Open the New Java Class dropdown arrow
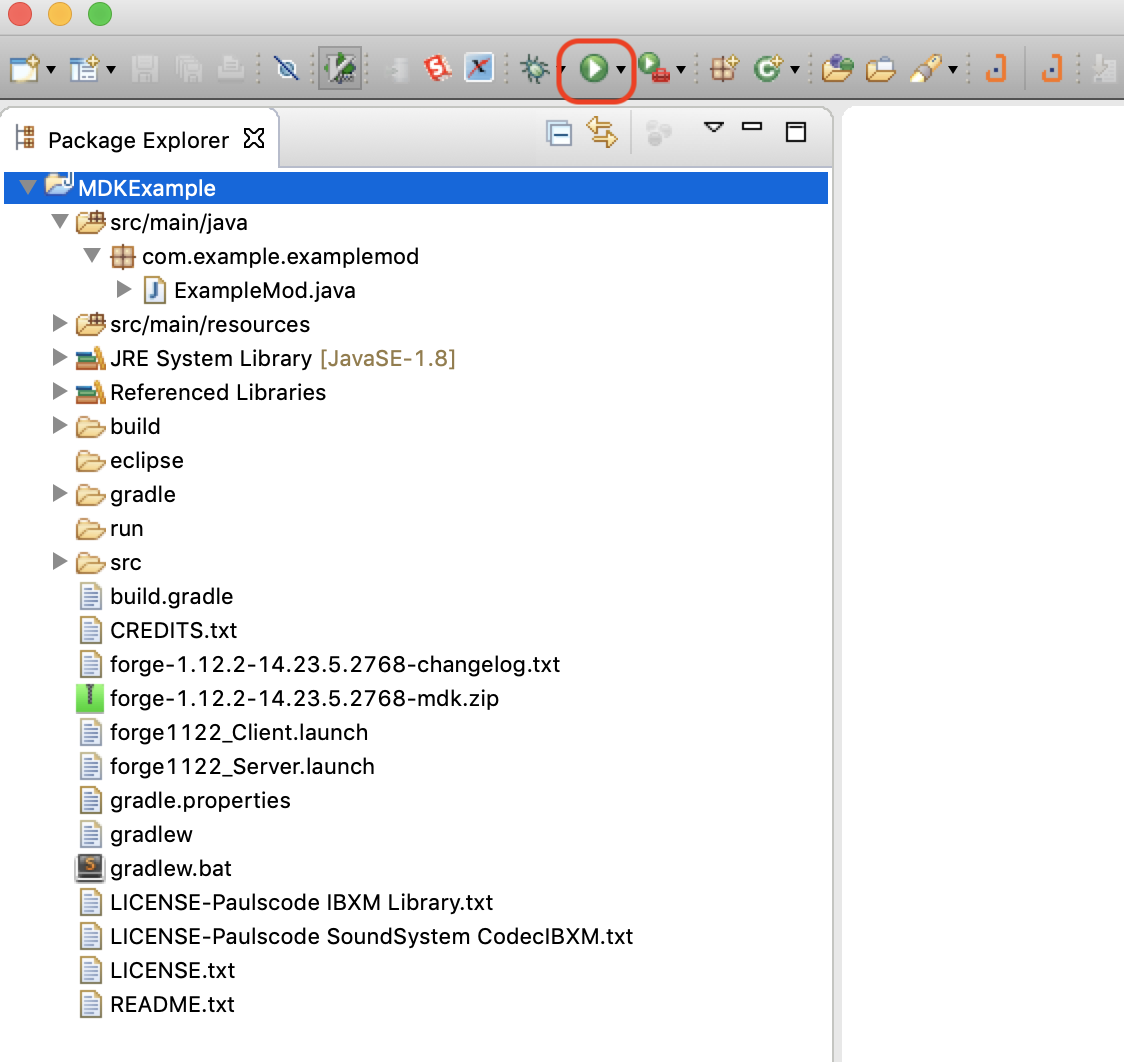 click(795, 70)
